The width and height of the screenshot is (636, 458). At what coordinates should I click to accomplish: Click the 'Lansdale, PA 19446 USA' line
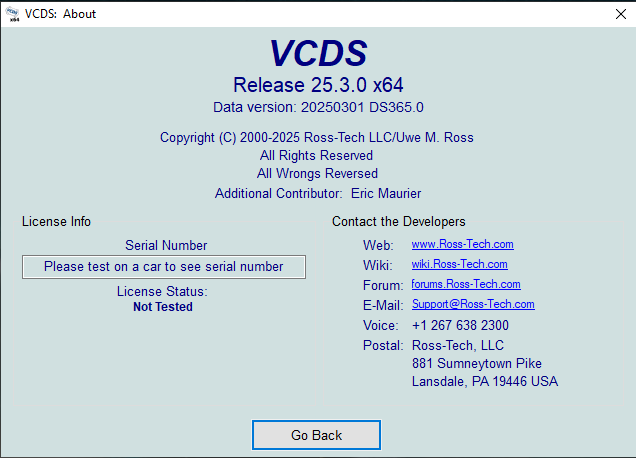coord(485,381)
